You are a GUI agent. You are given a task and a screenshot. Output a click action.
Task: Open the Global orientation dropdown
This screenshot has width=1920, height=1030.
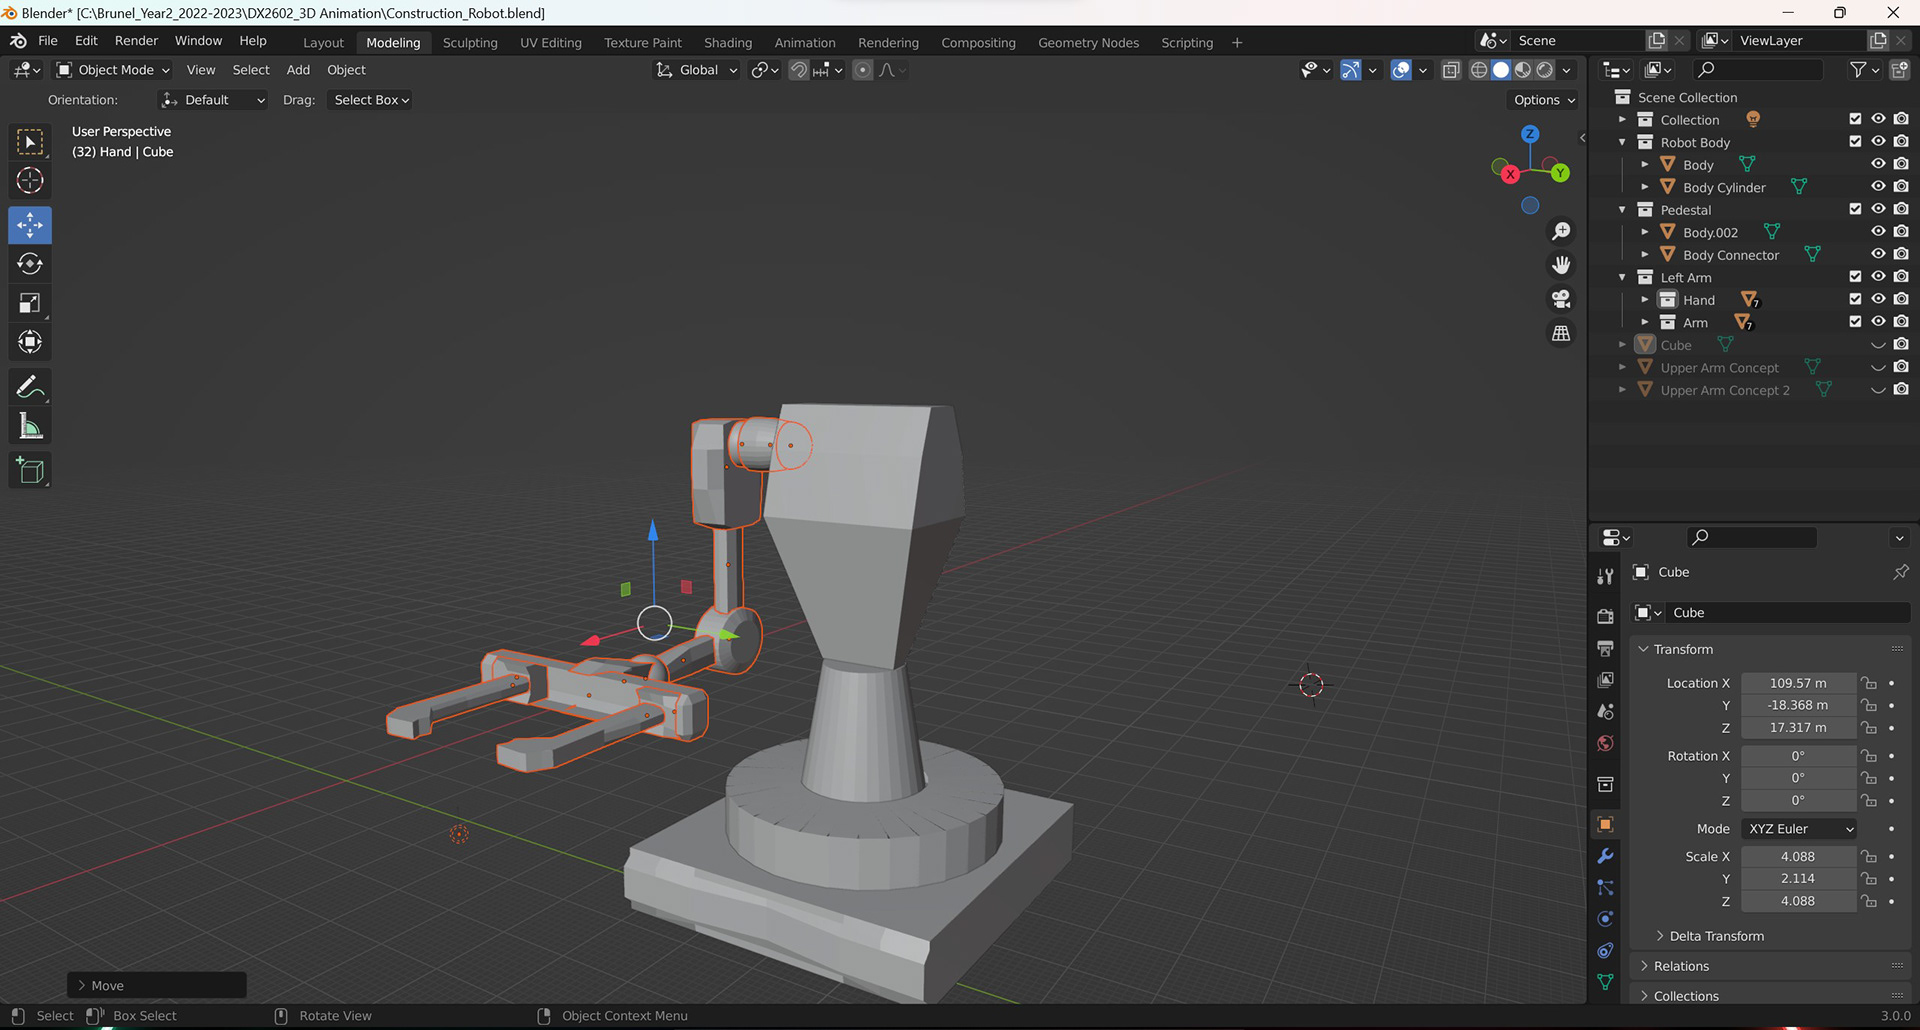697,70
